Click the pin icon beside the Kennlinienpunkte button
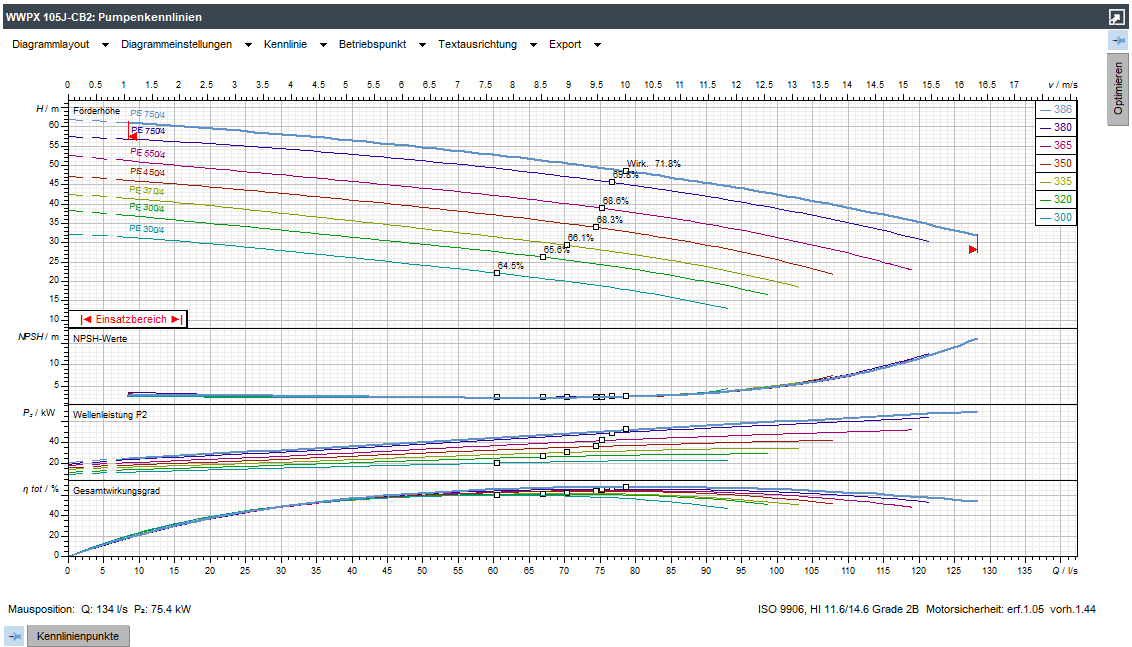 point(14,636)
